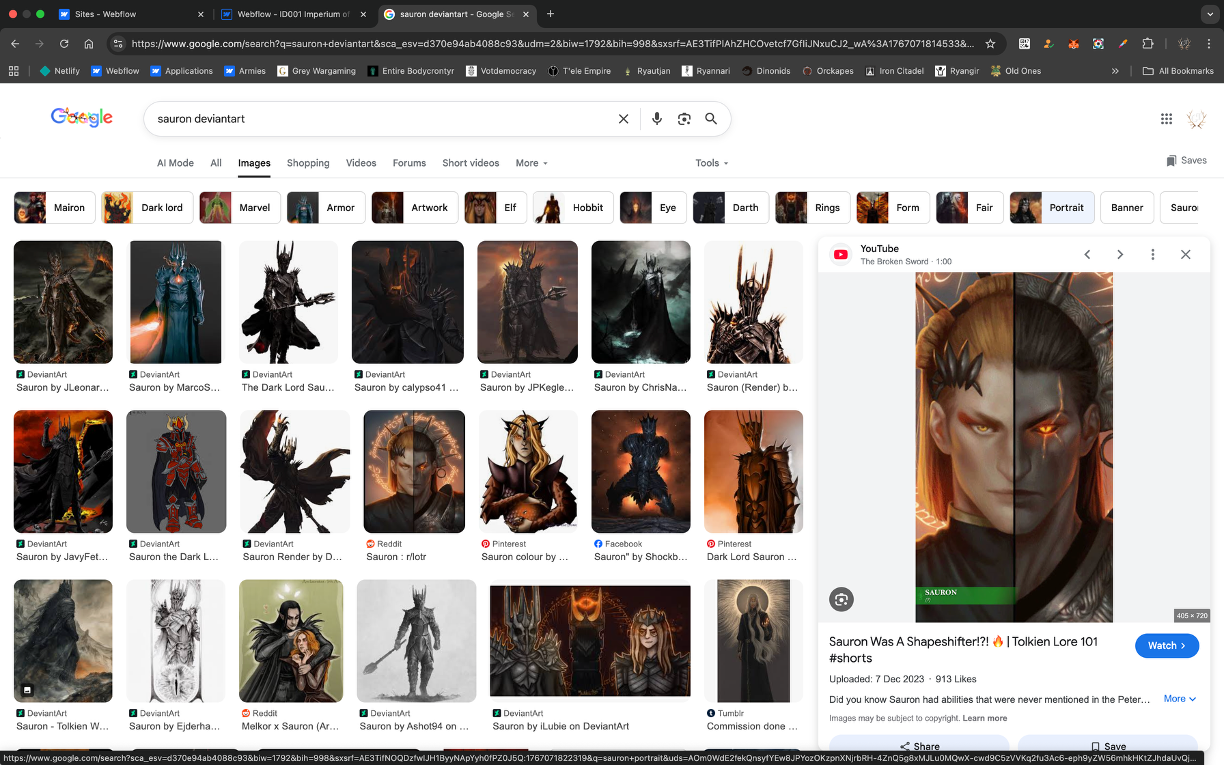Open the Old Ones bookmark
The height and width of the screenshot is (766, 1224).
tap(1015, 71)
